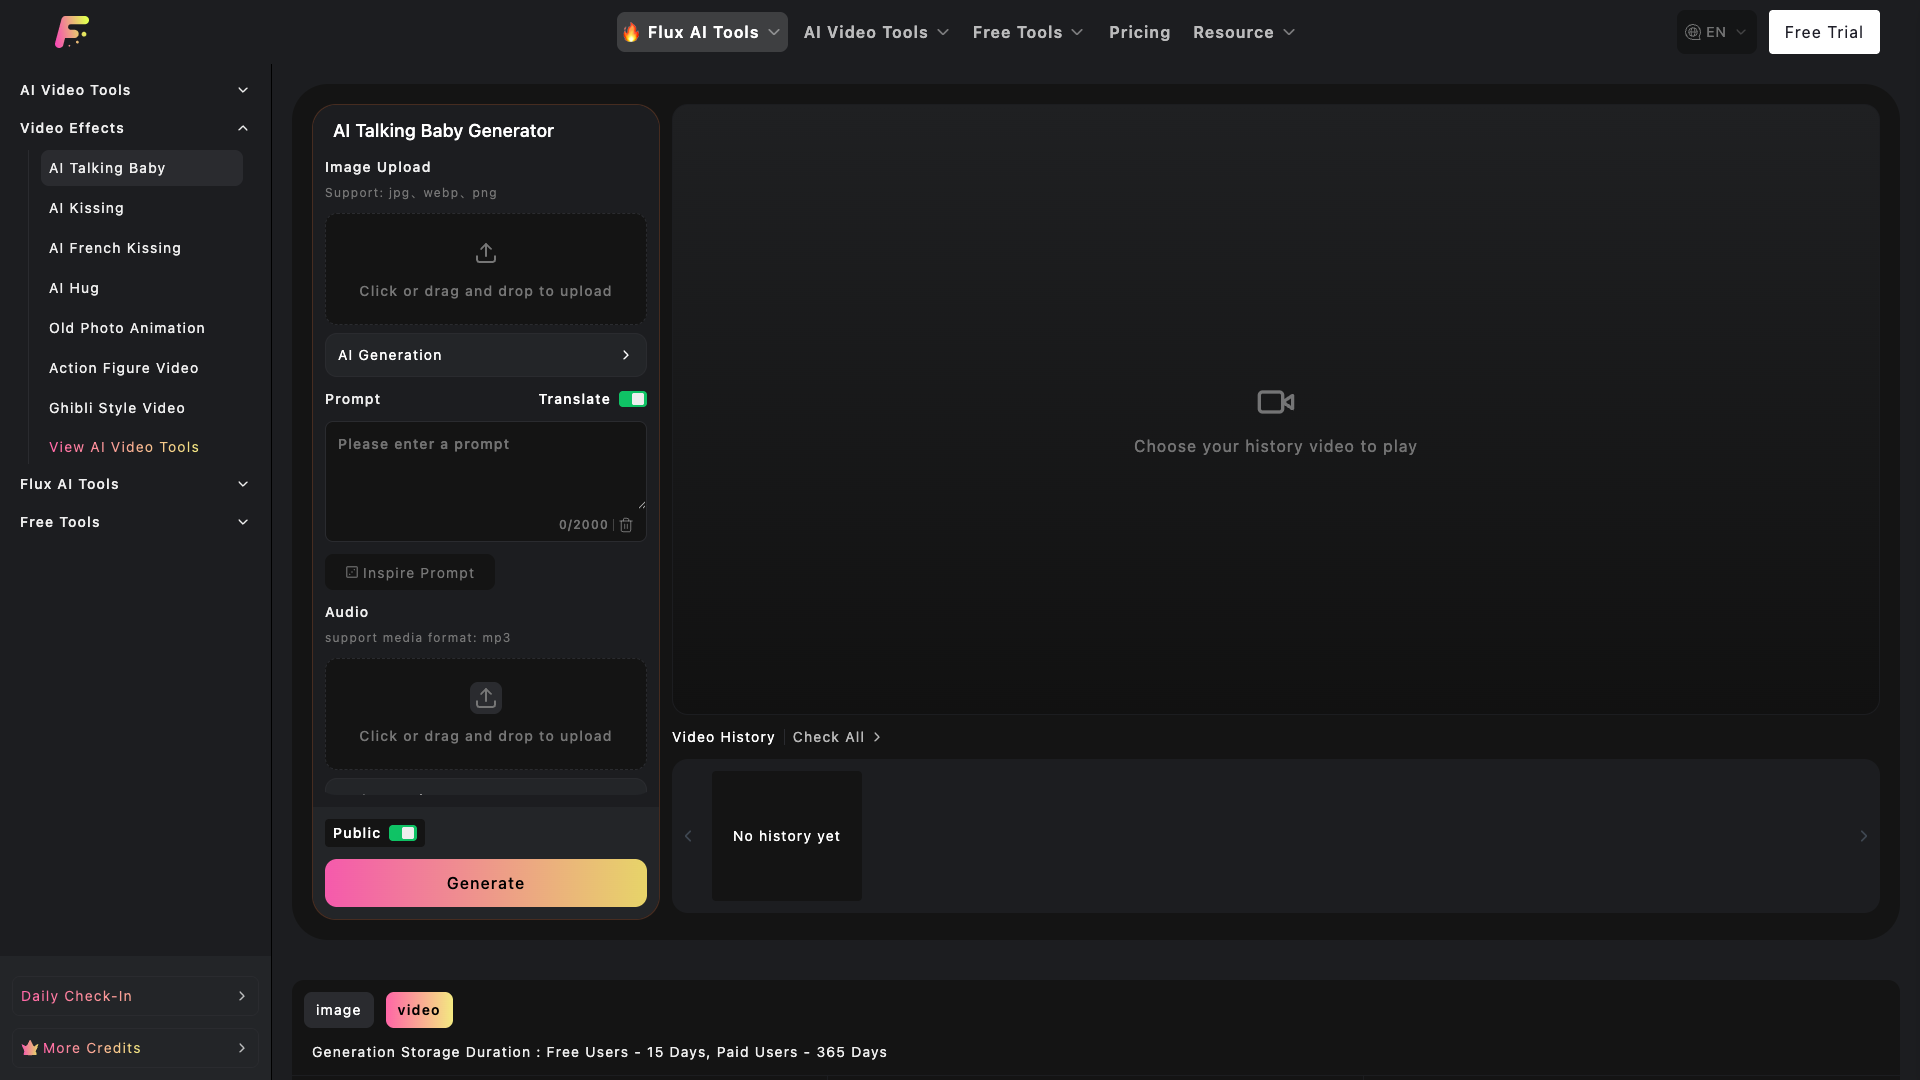Click the No history yet thumbnail
Image resolution: width=1920 pixels, height=1080 pixels.
pos(787,836)
